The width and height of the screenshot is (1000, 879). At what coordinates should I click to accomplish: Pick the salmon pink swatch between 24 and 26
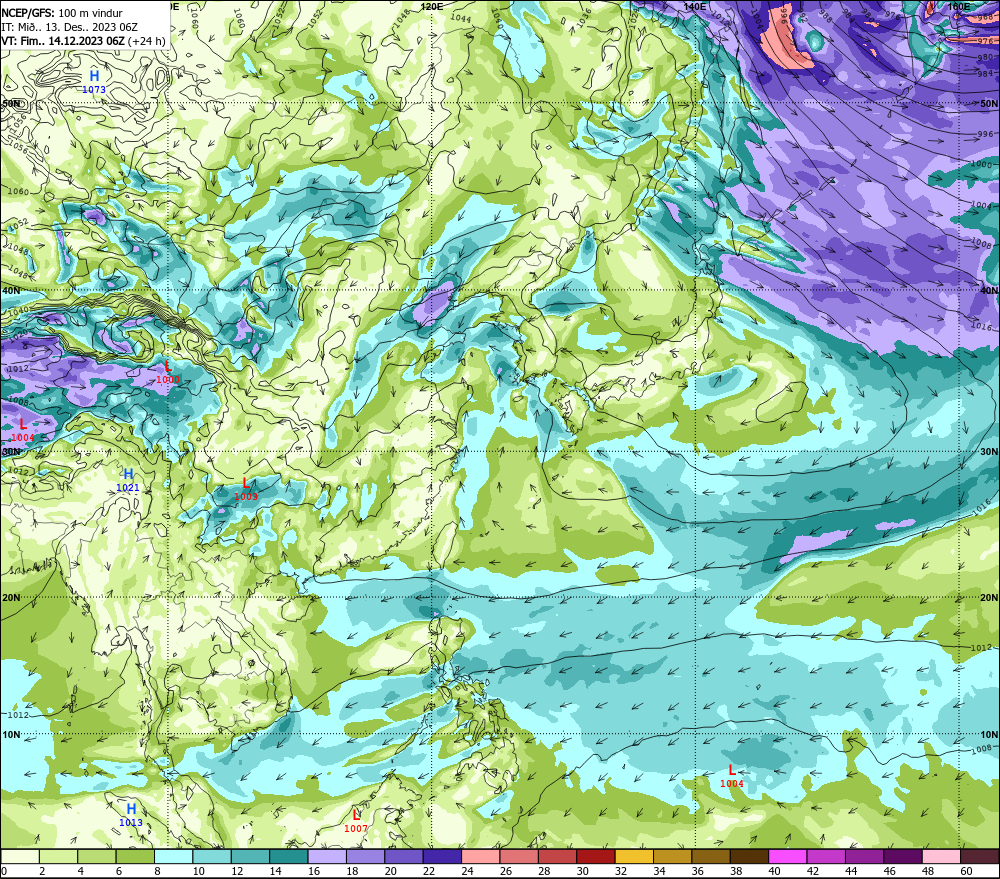[x=481, y=856]
